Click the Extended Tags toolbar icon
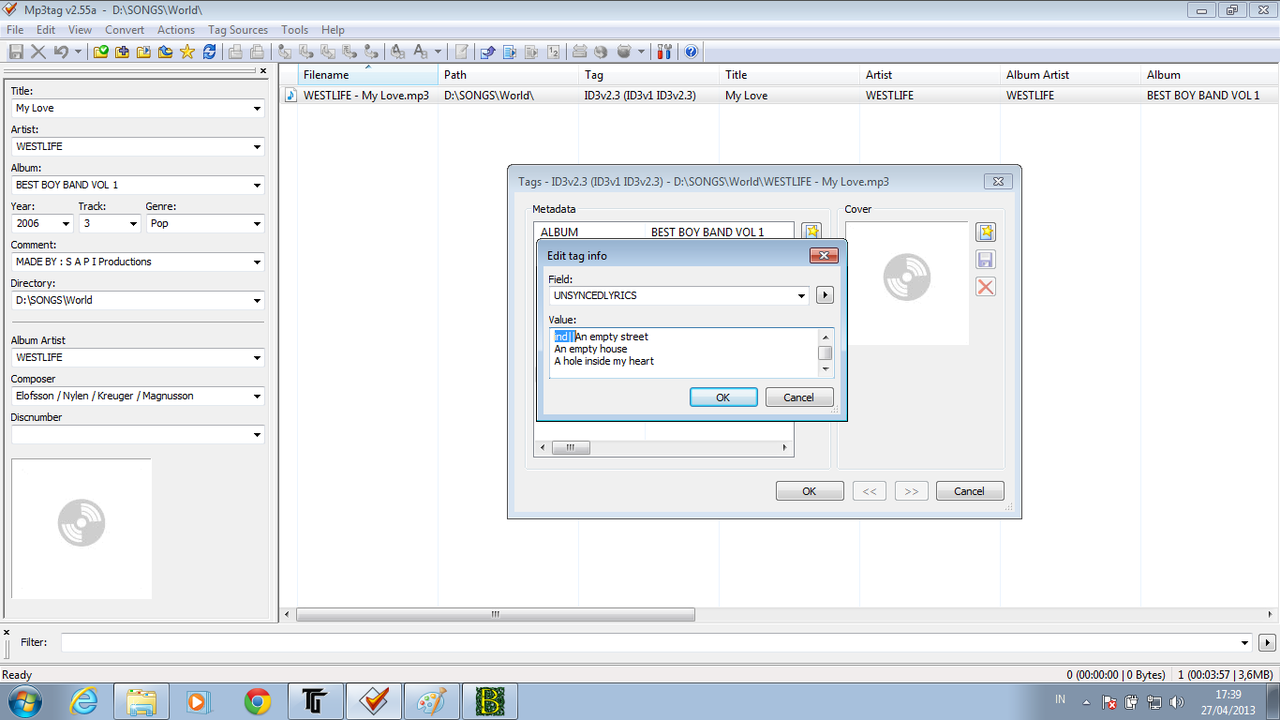 click(461, 51)
